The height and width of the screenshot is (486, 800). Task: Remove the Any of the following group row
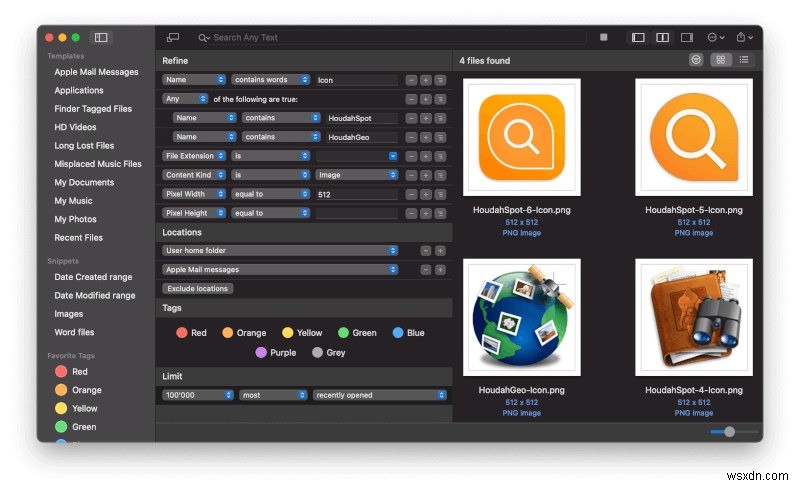pyautogui.click(x=411, y=99)
